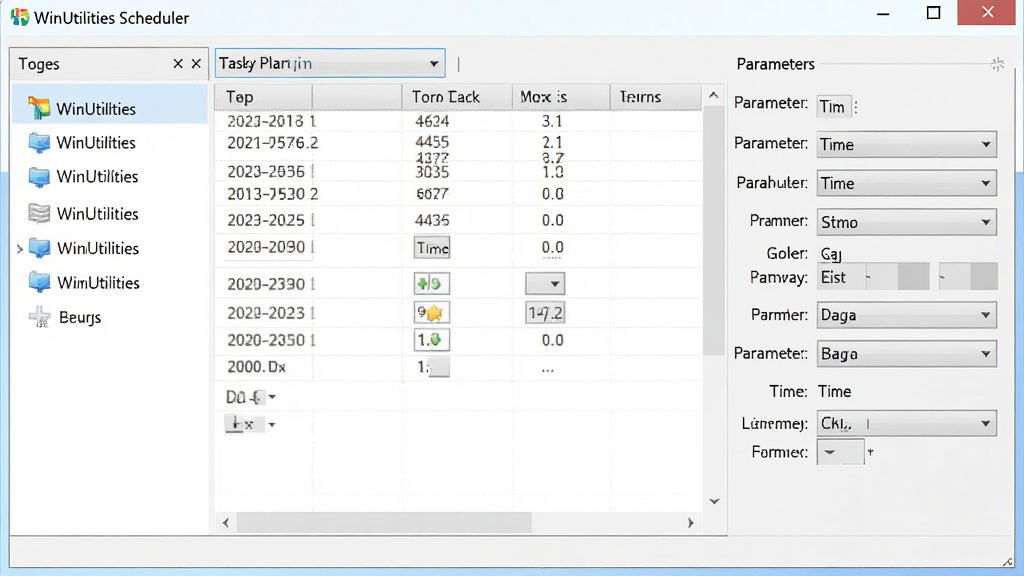Click the table vertical scrollbar up arrow

[714, 95]
